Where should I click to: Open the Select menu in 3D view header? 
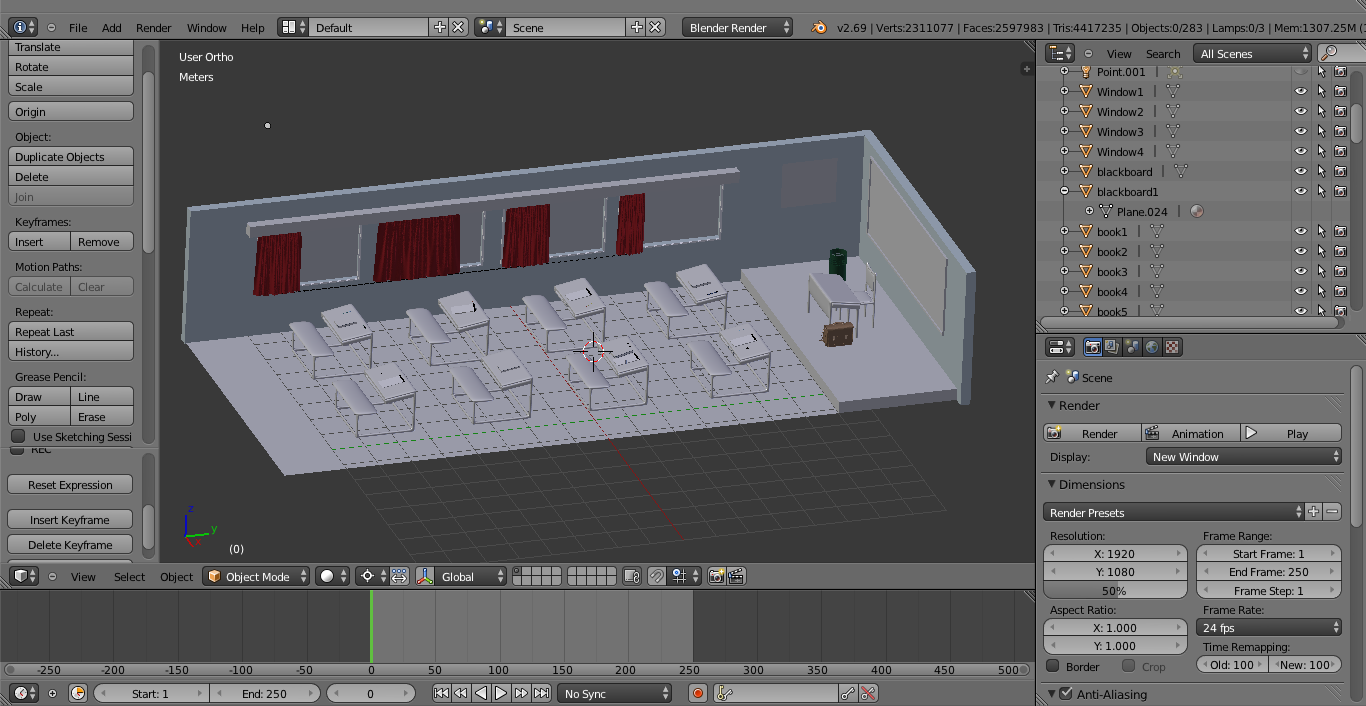tap(129, 576)
